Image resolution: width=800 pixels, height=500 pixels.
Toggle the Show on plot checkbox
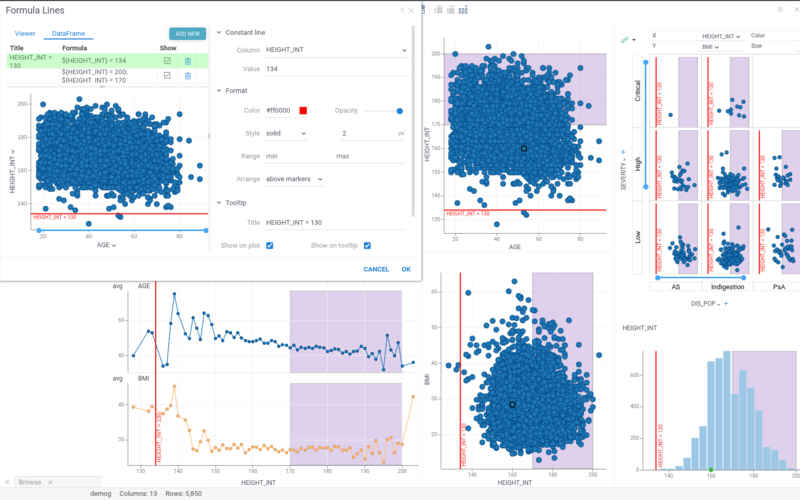pos(269,245)
